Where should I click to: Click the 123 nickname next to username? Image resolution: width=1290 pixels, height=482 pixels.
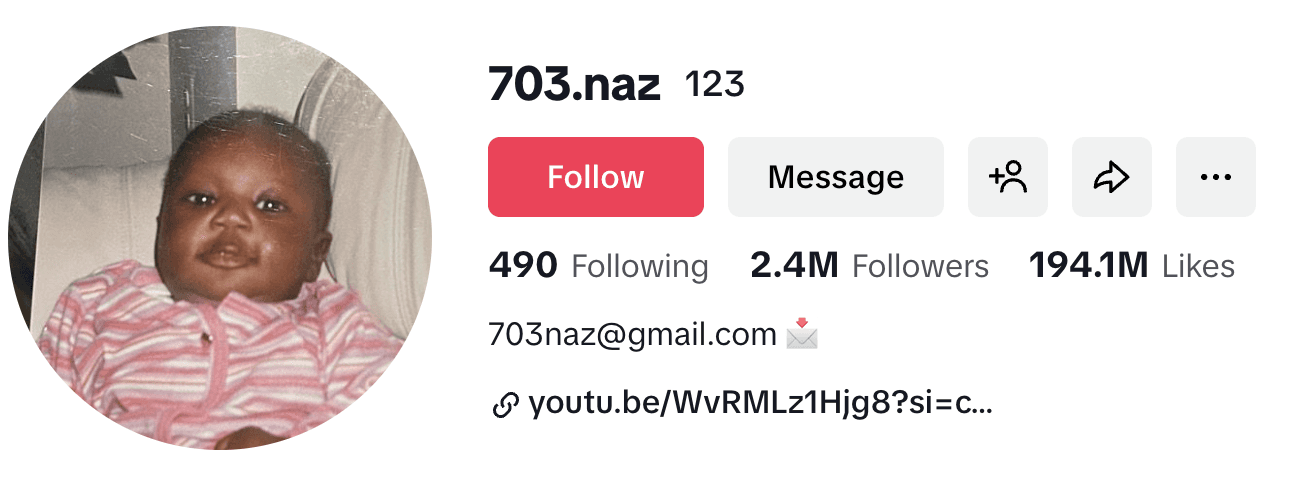coord(715,85)
